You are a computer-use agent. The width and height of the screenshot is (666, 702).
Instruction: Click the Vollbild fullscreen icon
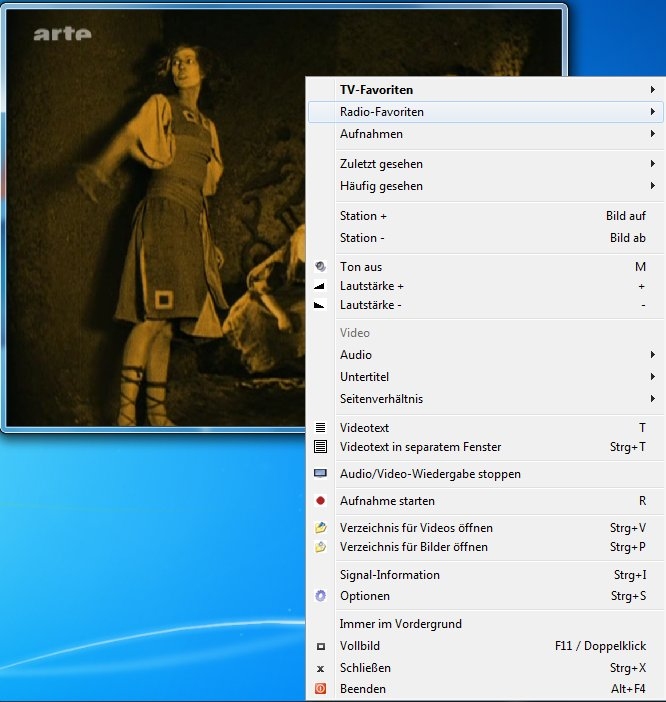[x=320, y=647]
